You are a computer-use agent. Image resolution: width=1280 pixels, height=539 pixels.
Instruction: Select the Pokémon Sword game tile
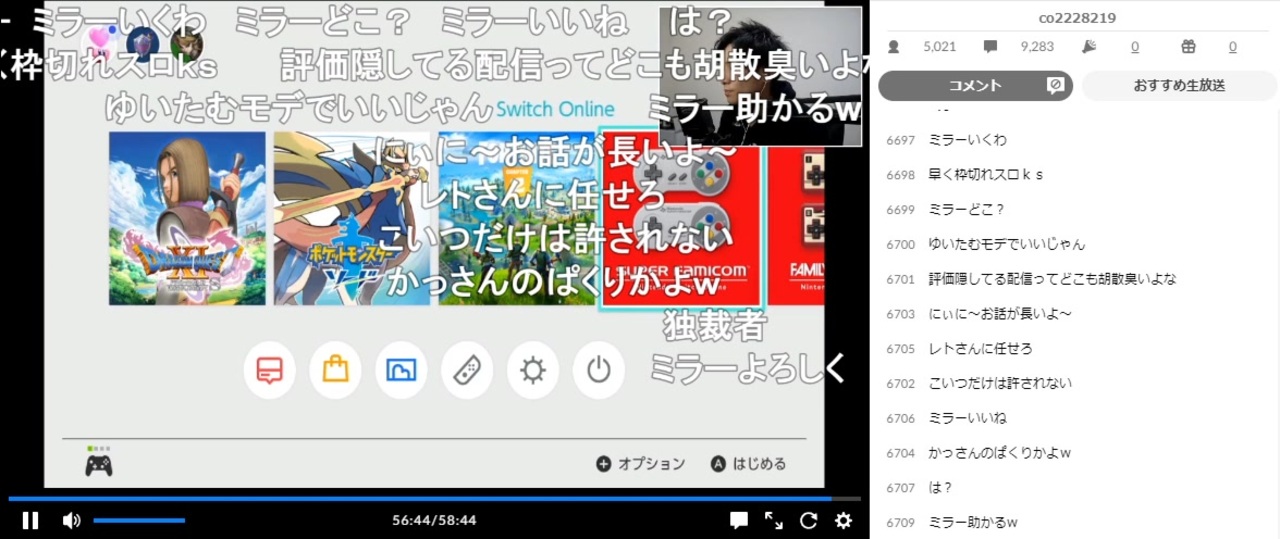coord(352,218)
